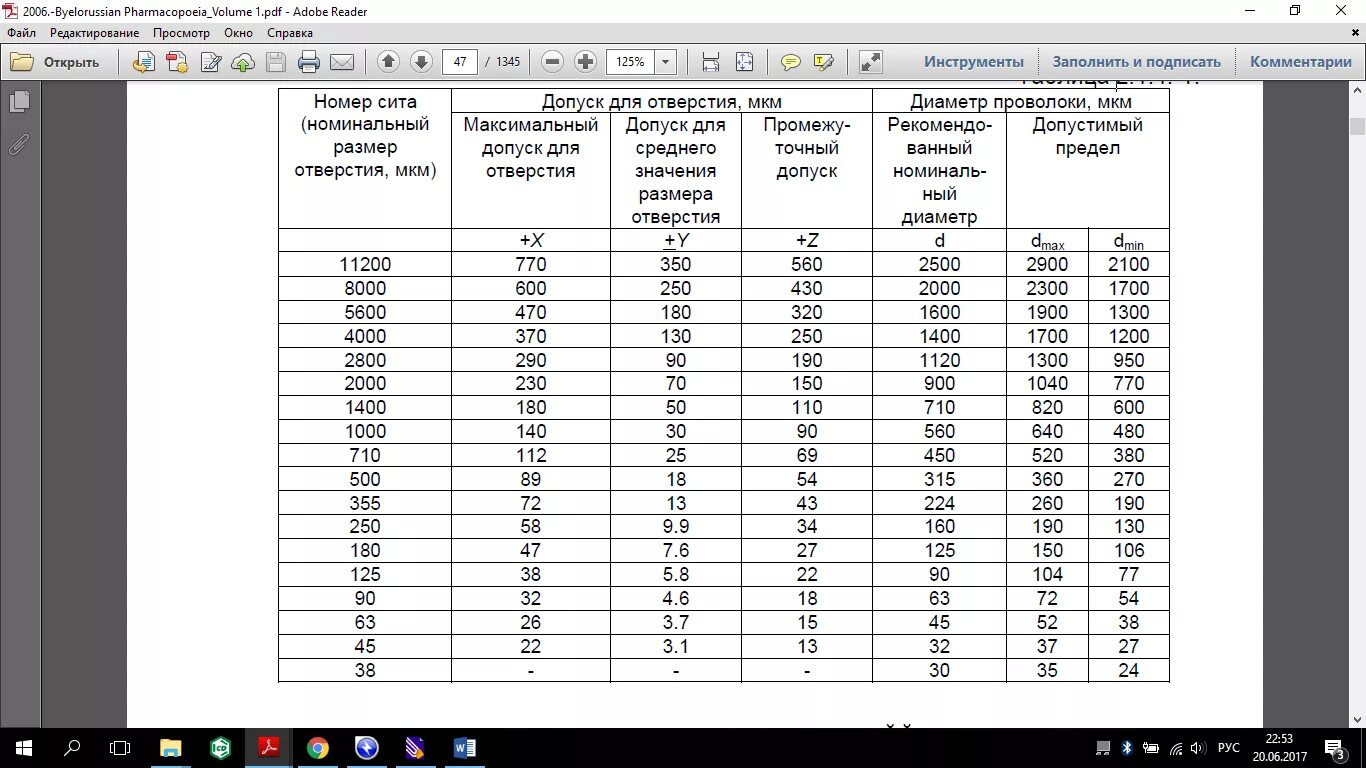Show attachments paperclip panel in sidebar
This screenshot has width=1366, height=768.
pos(19,145)
